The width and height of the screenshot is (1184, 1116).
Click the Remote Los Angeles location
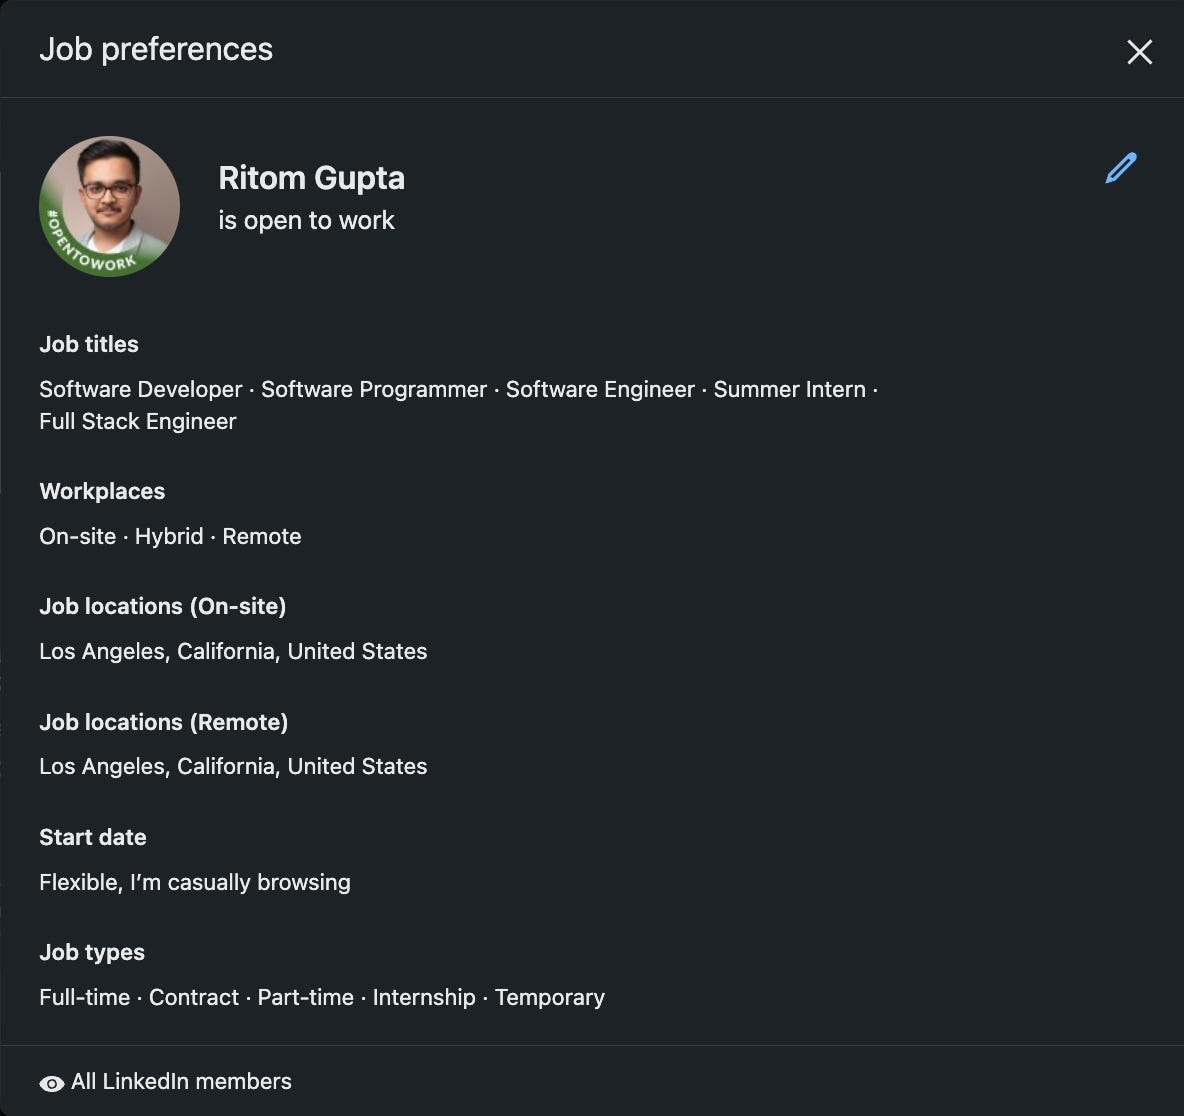[233, 766]
